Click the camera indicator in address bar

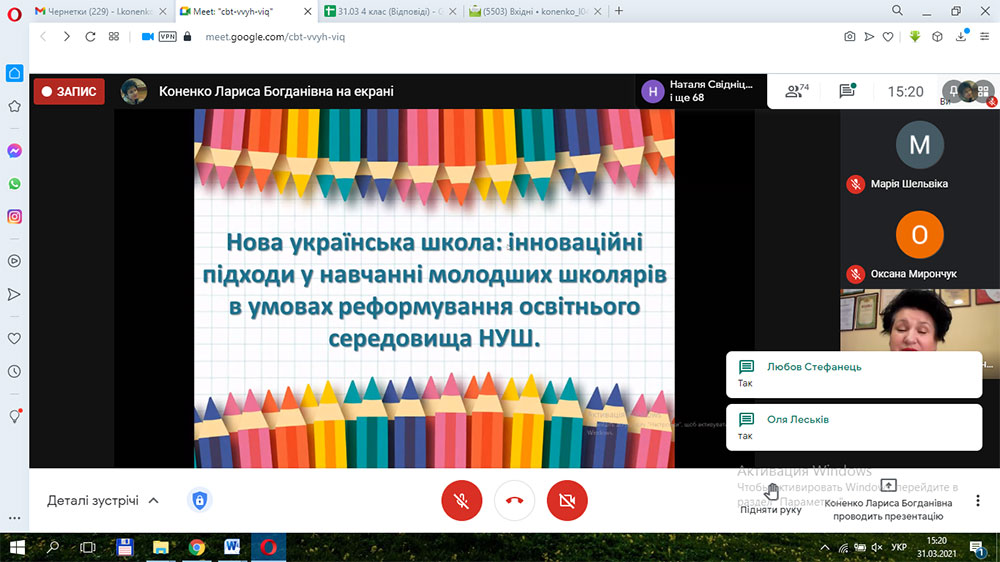point(147,37)
